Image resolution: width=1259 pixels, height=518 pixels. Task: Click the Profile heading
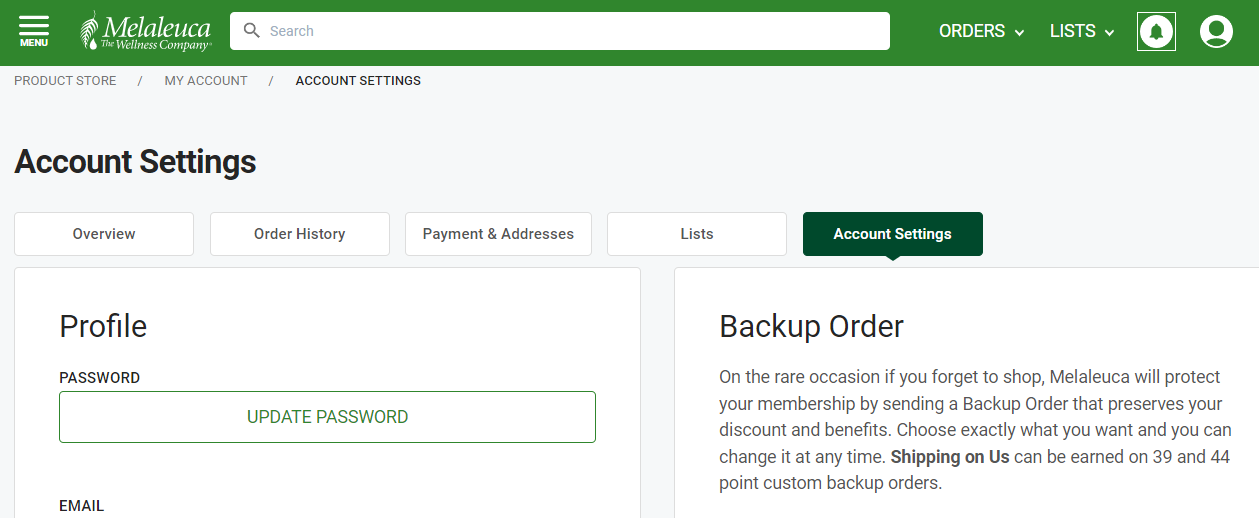click(103, 326)
